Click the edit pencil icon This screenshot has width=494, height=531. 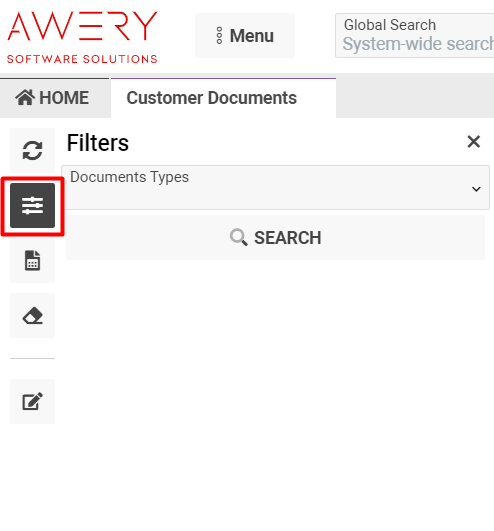point(33,401)
